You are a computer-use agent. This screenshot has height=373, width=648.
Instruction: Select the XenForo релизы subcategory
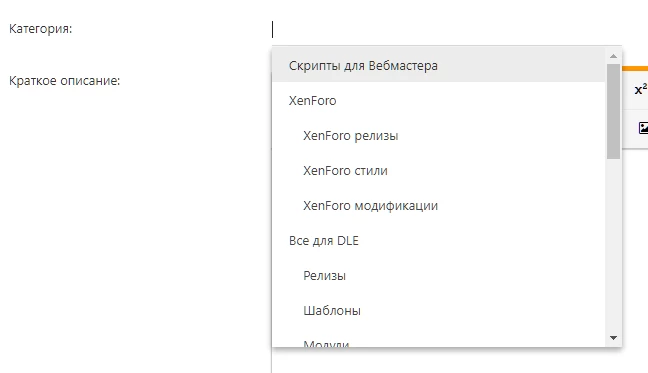pos(438,135)
